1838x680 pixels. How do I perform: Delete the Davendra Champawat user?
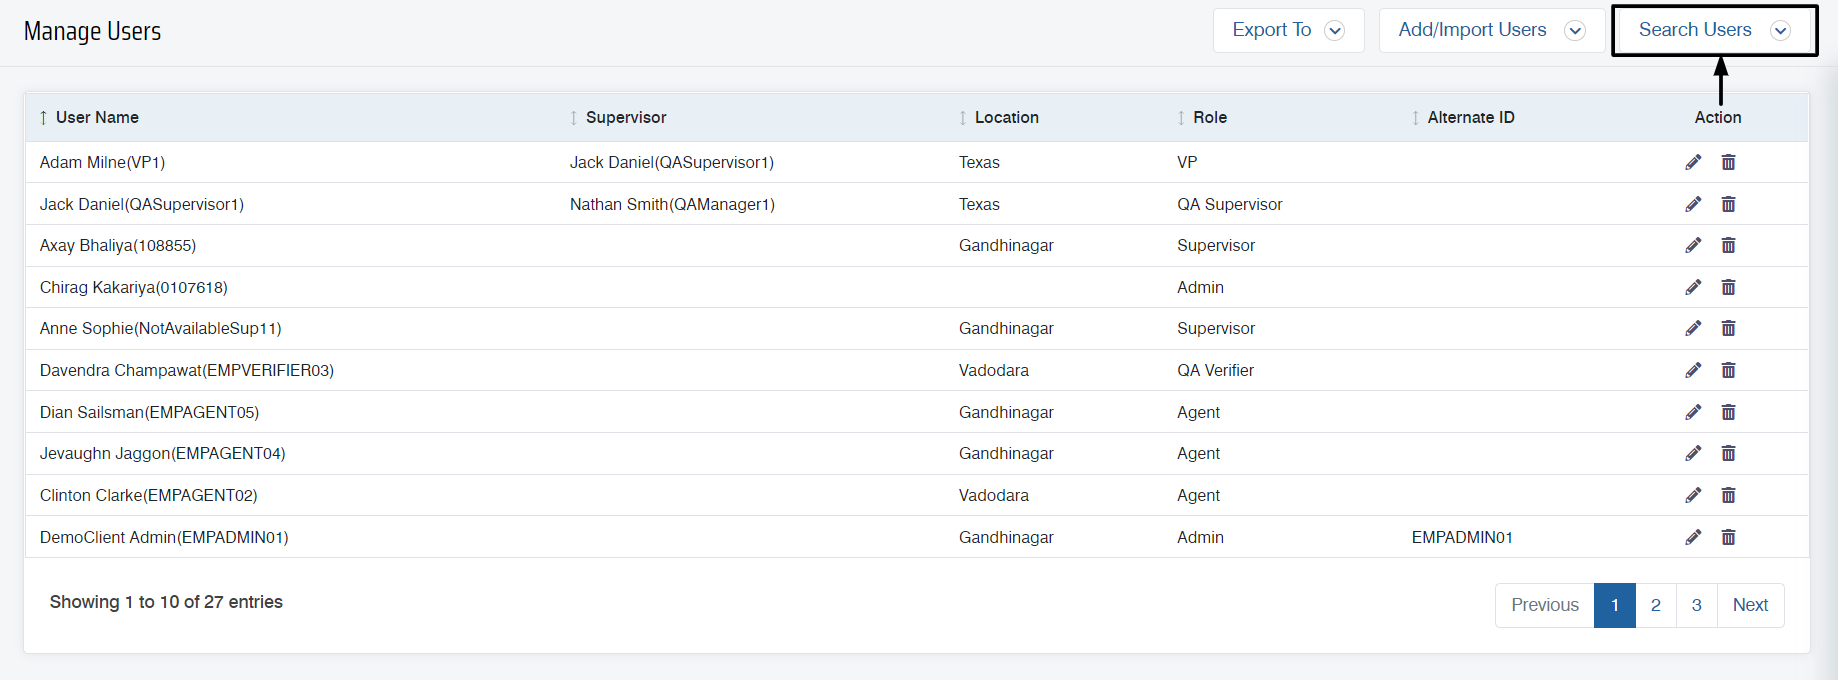tap(1728, 370)
